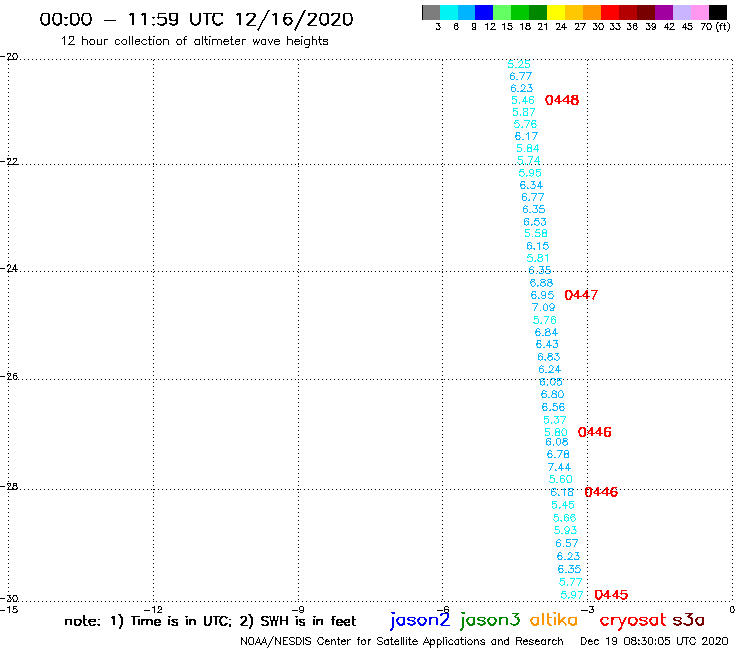Pick the yellow swatch in the color scale

click(556, 12)
